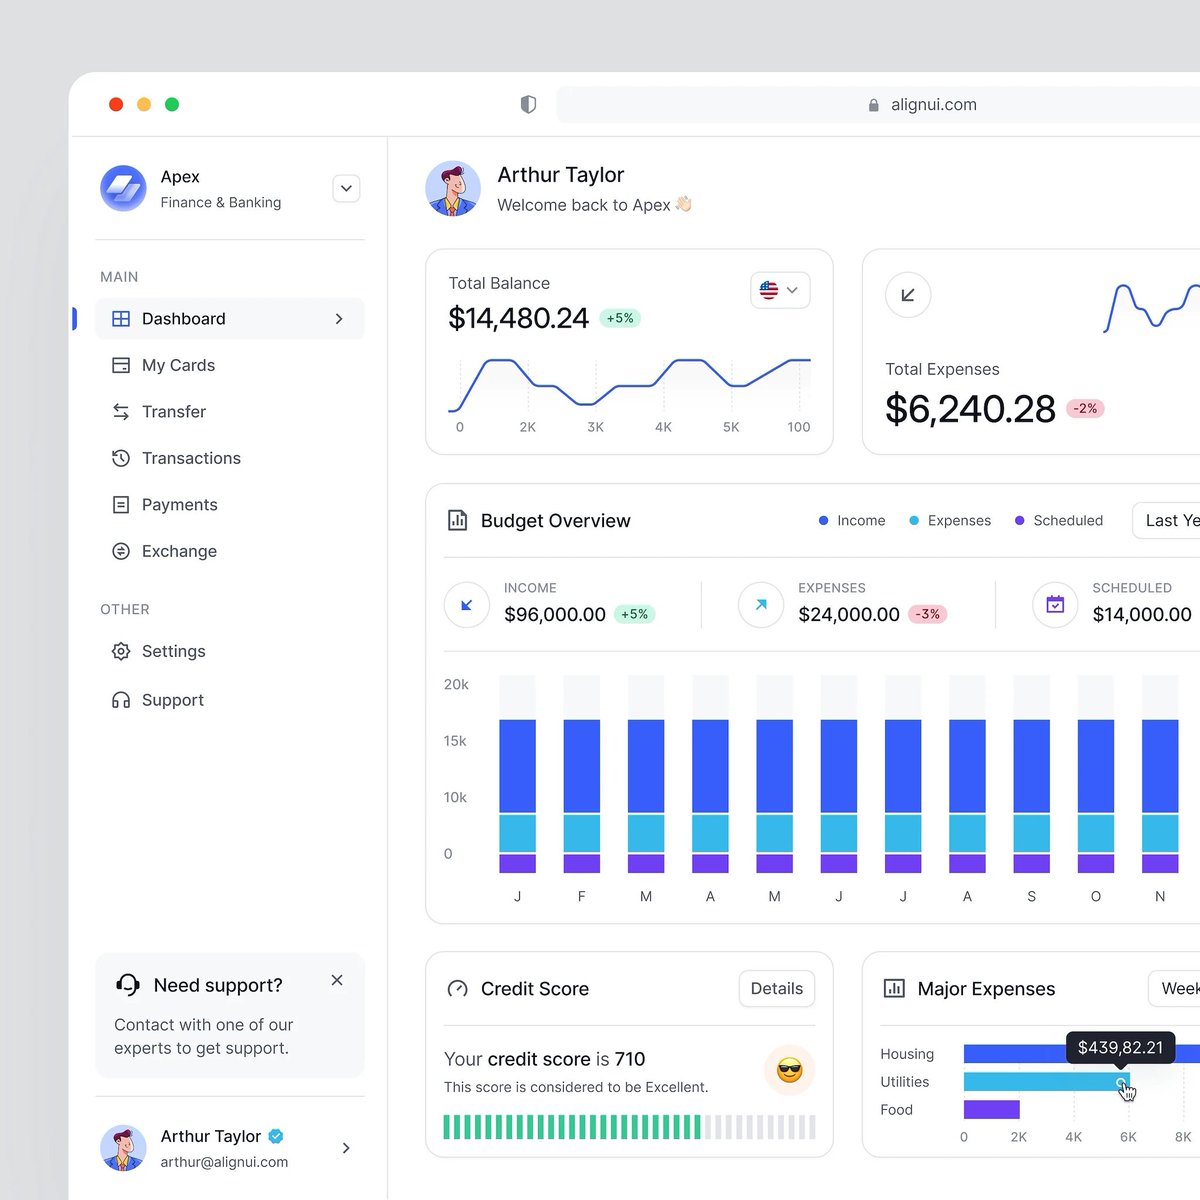Click the Transactions history clock icon

[121, 458]
